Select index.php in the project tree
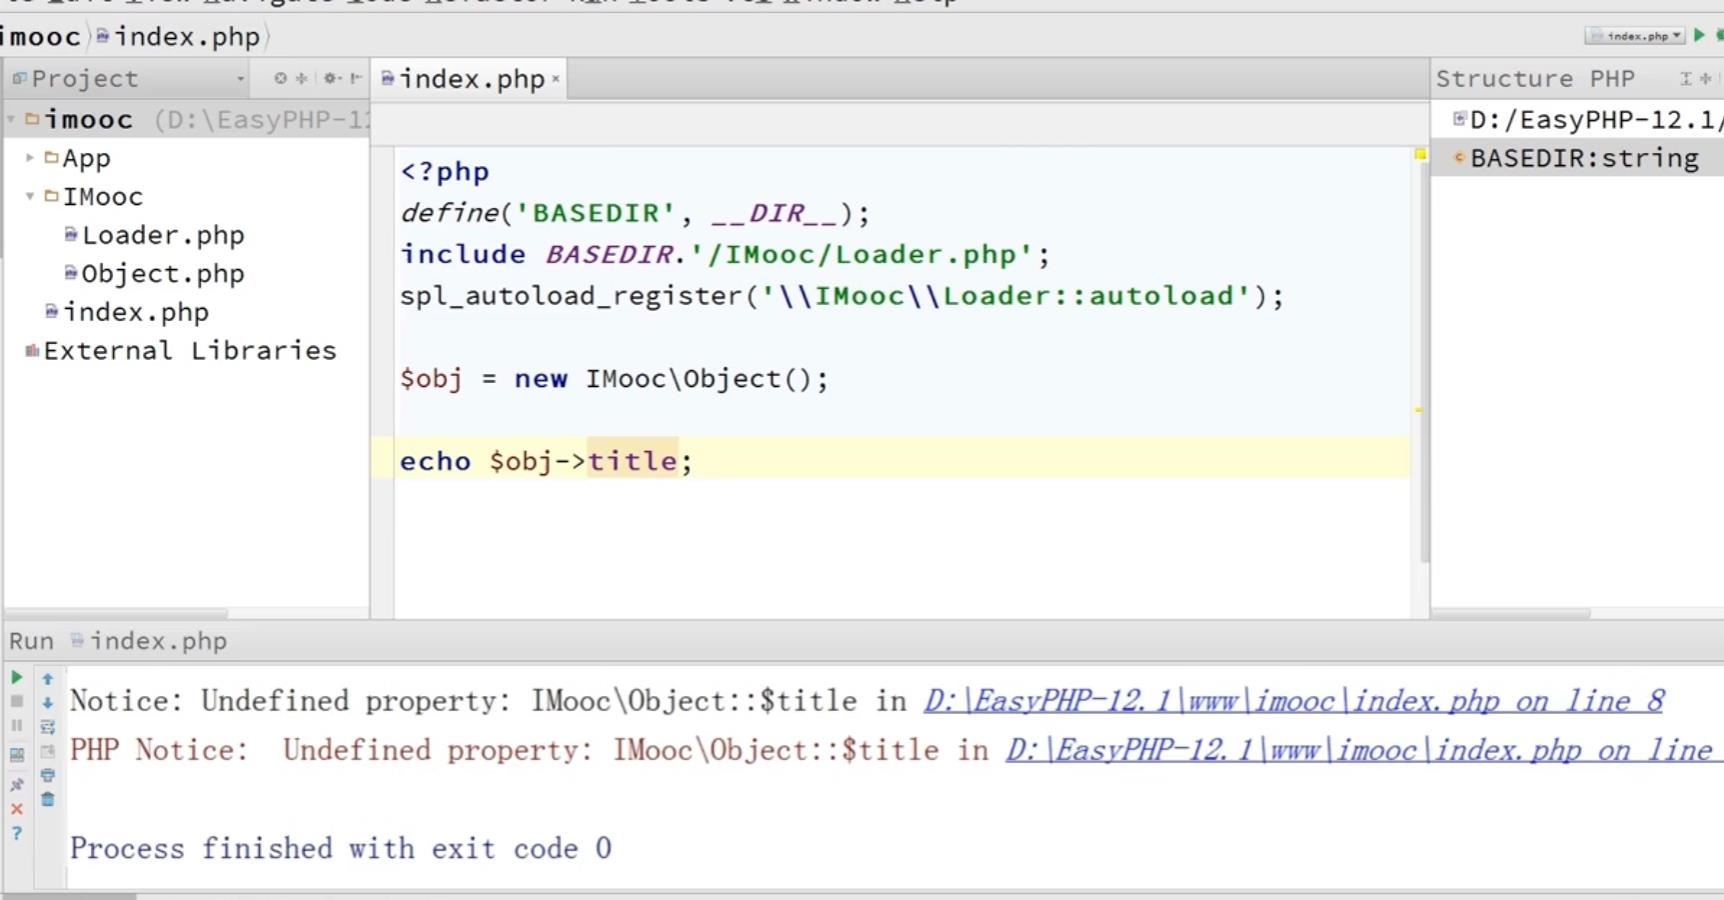This screenshot has width=1724, height=900. click(127, 312)
